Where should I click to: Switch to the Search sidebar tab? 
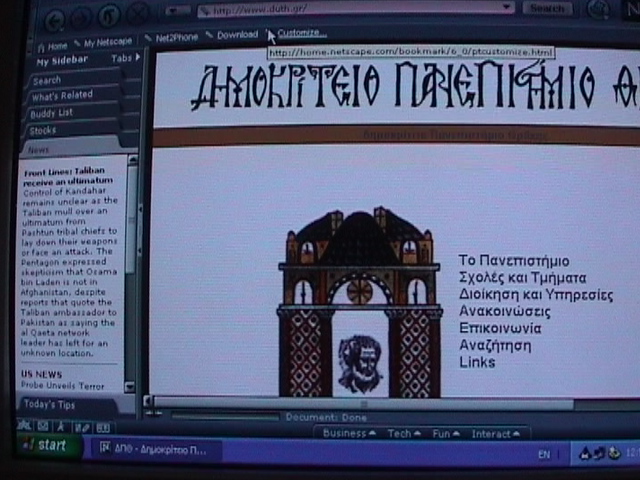pyautogui.click(x=74, y=80)
